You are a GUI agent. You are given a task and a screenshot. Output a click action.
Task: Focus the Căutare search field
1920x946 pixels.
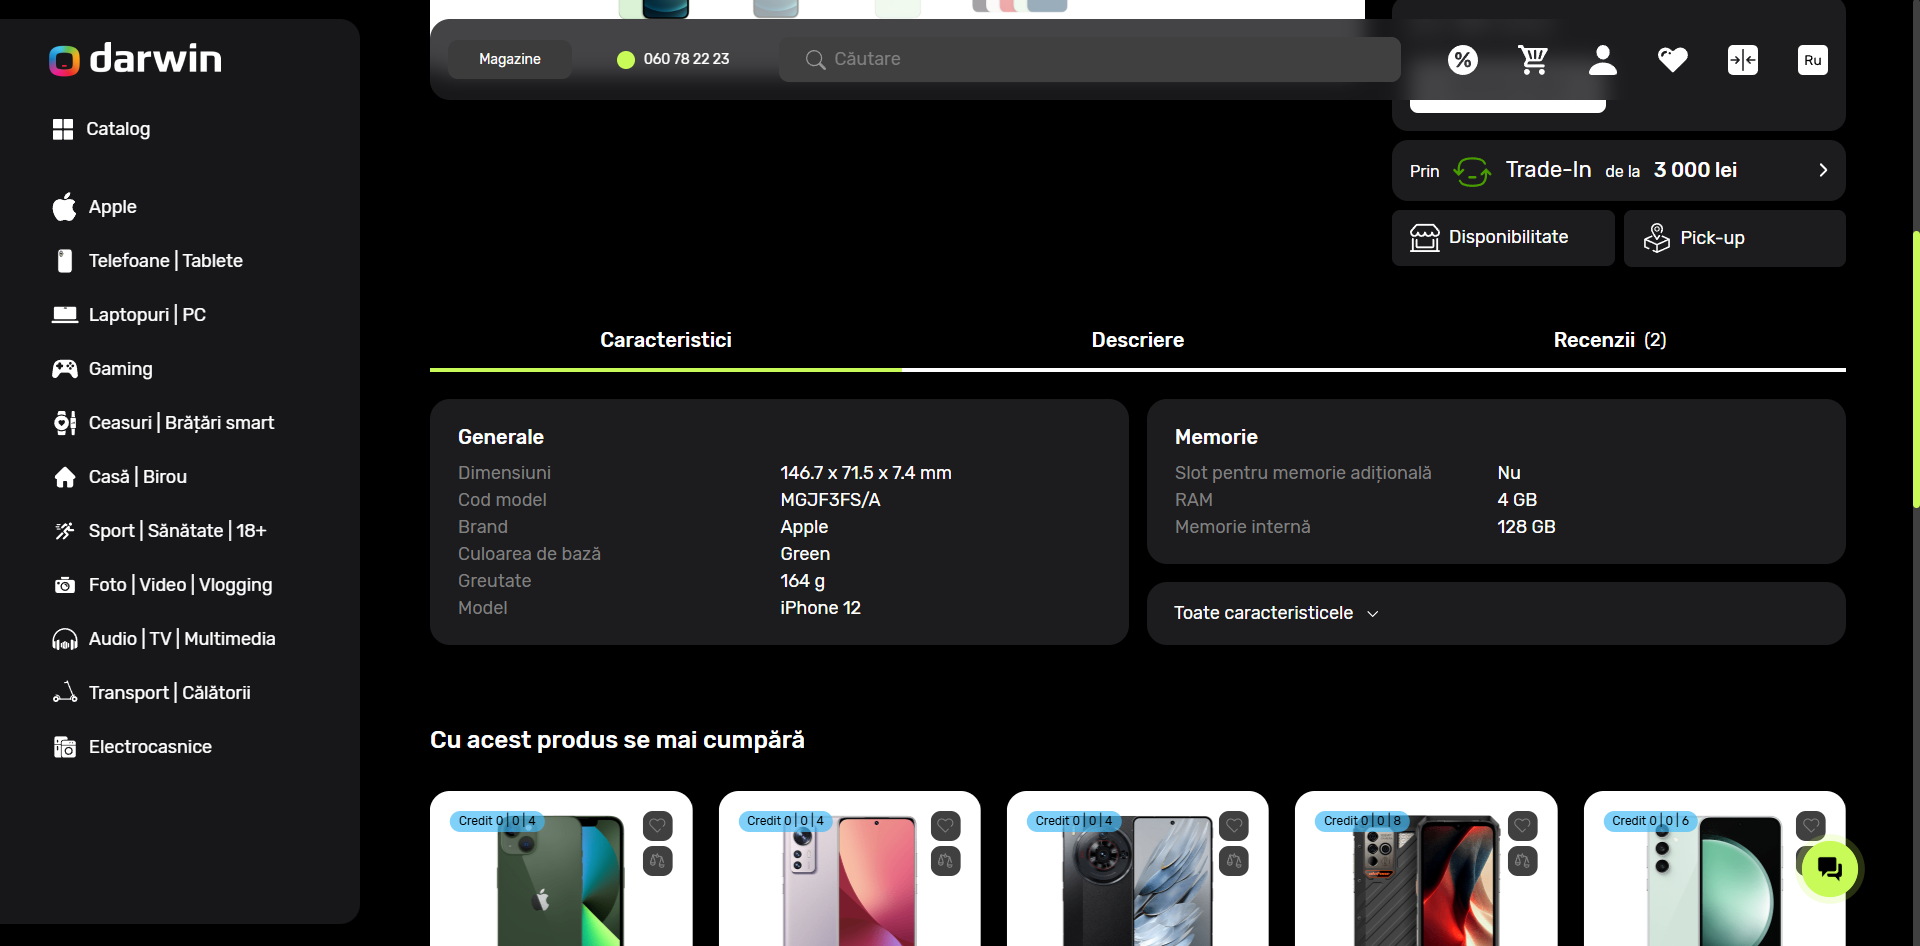click(1089, 59)
